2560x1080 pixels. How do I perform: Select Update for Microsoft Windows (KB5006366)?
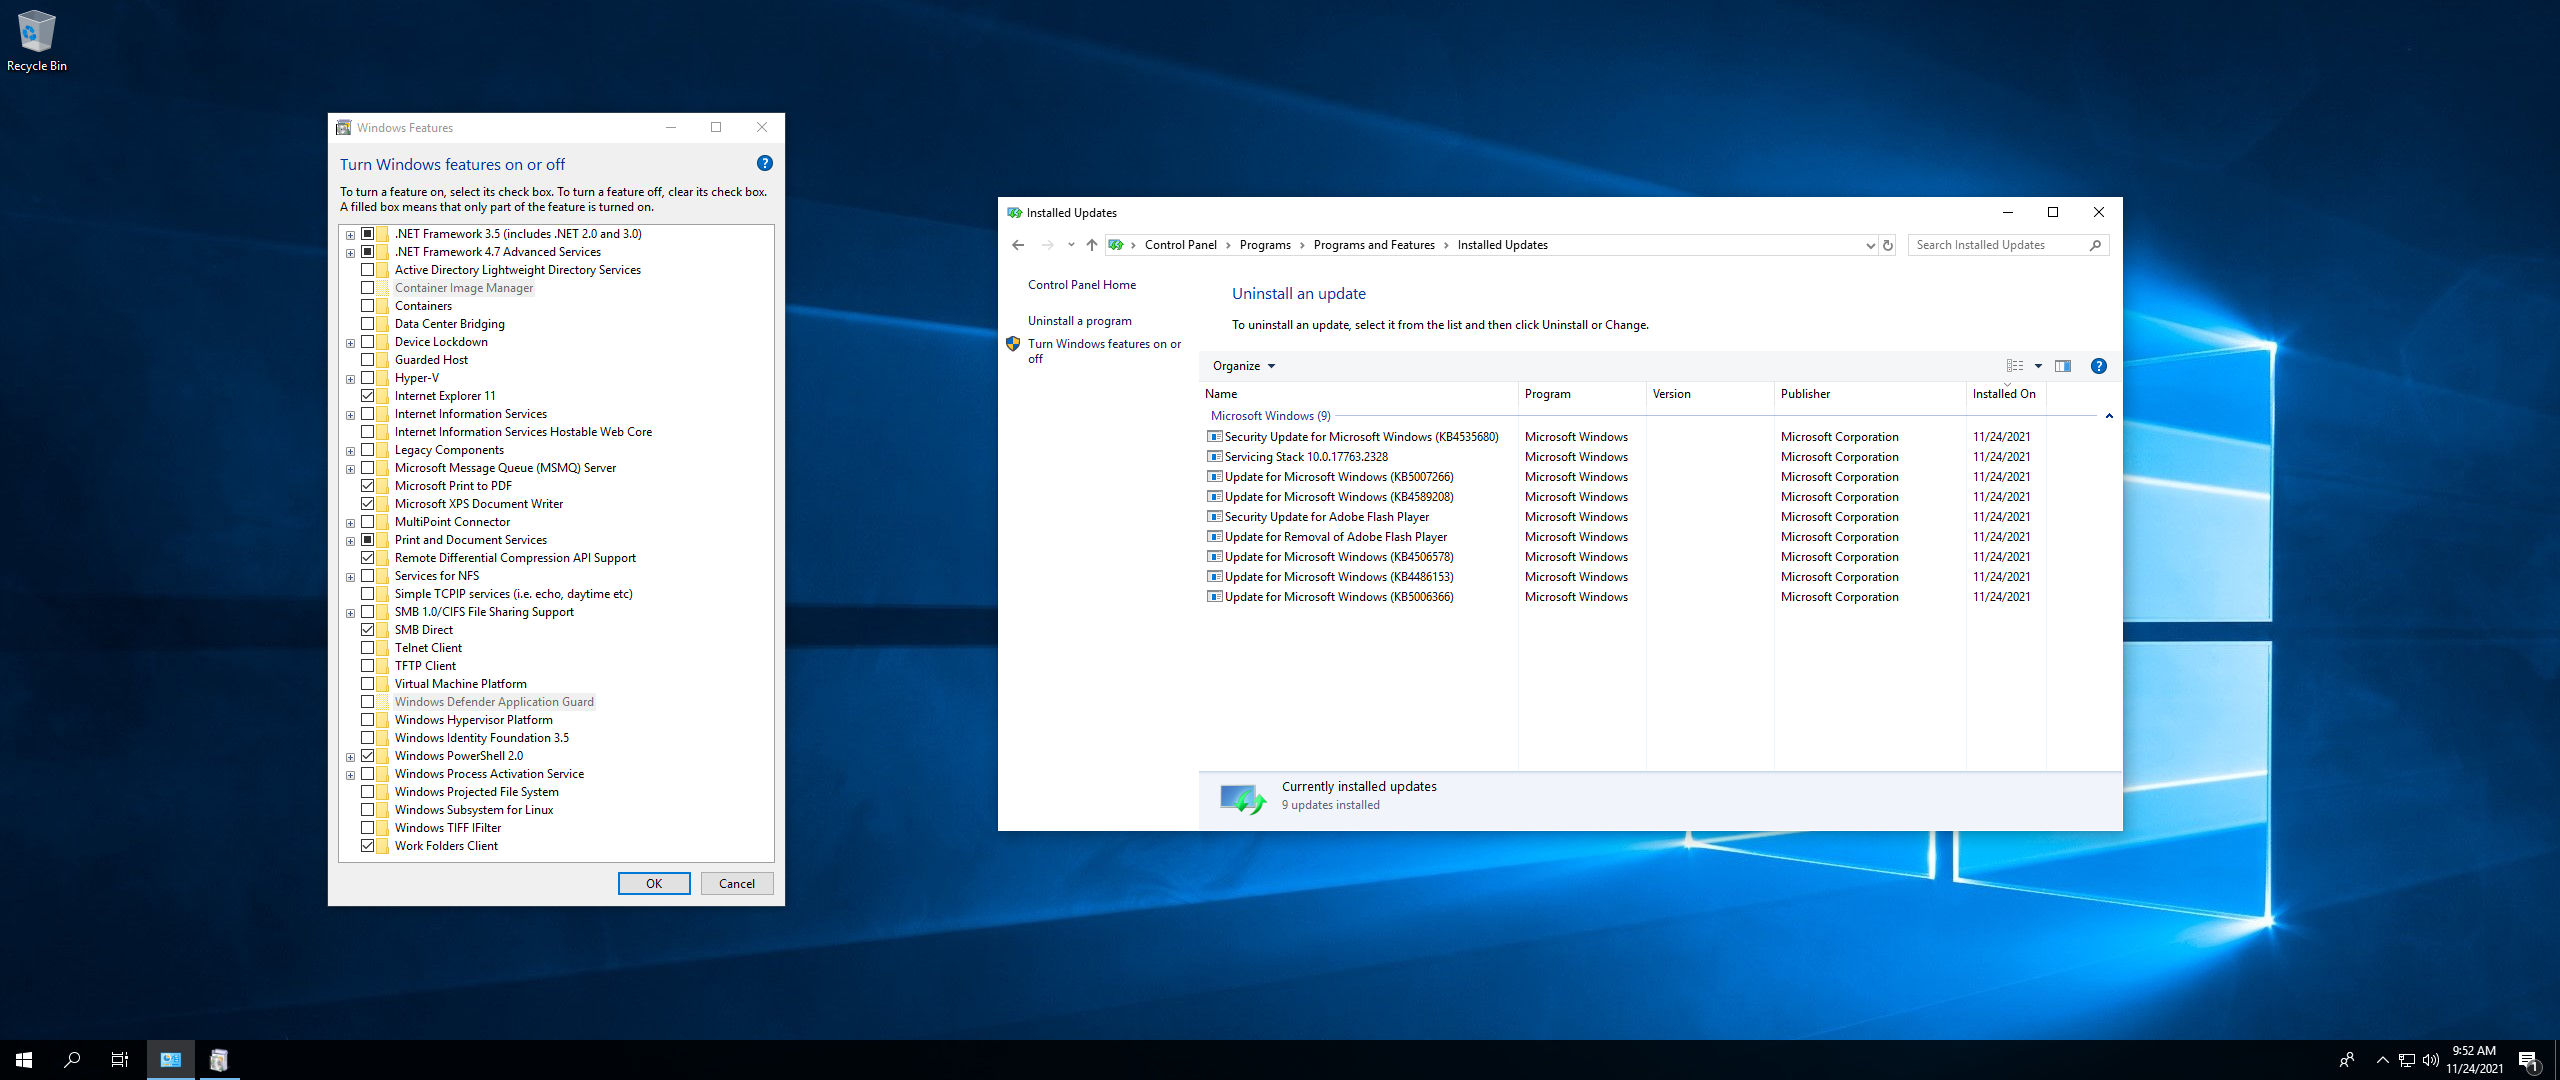click(x=1339, y=597)
